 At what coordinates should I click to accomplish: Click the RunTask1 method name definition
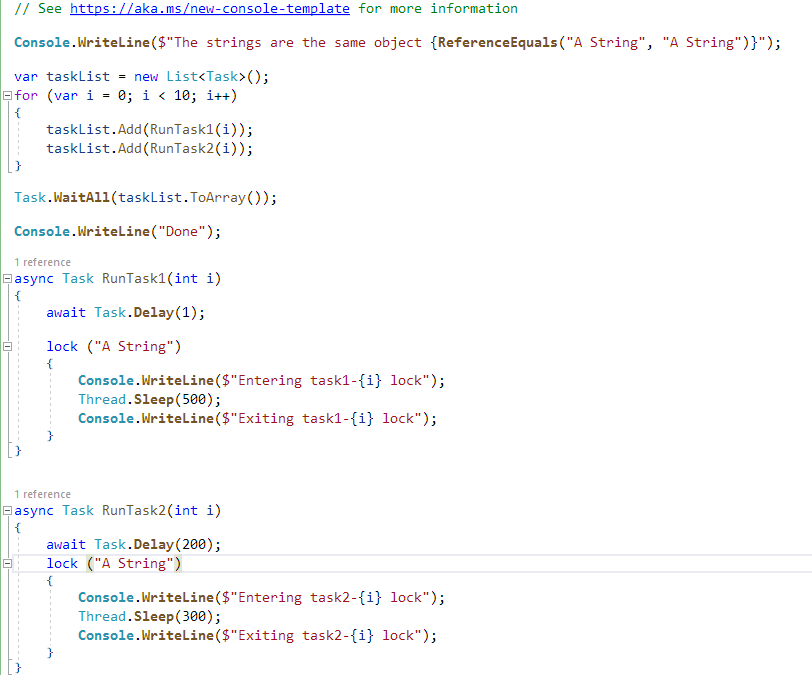click(x=134, y=279)
